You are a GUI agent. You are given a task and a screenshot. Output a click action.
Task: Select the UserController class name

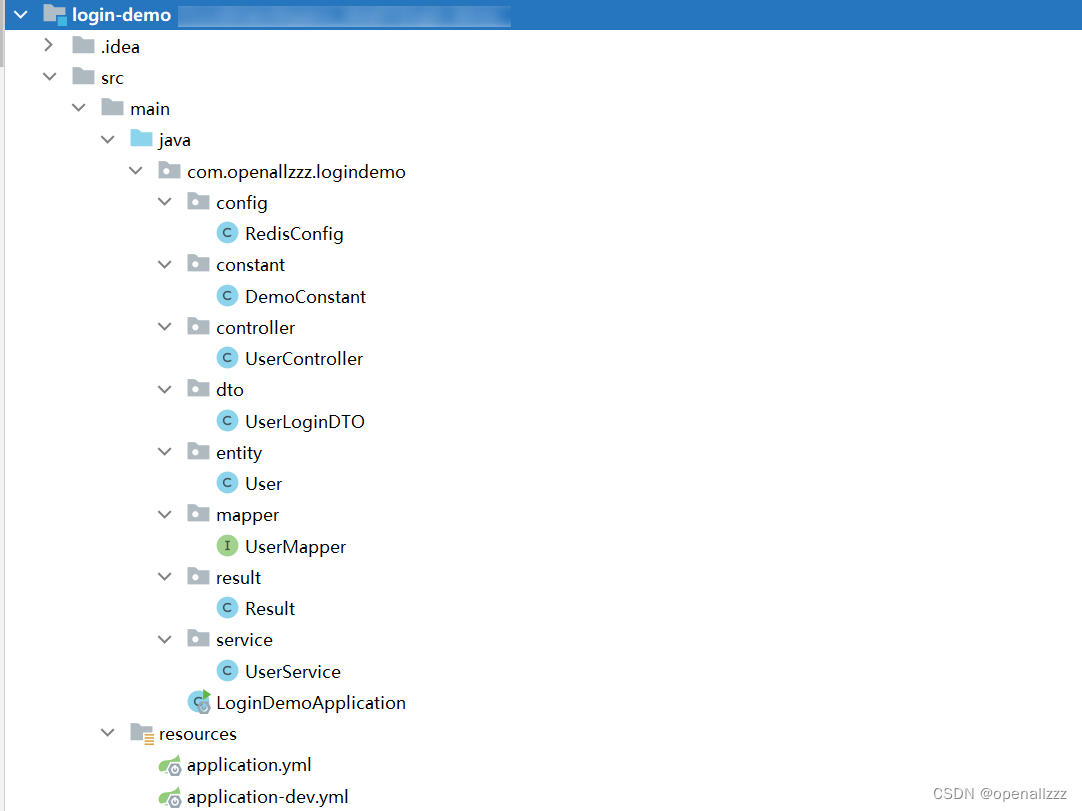tap(304, 358)
